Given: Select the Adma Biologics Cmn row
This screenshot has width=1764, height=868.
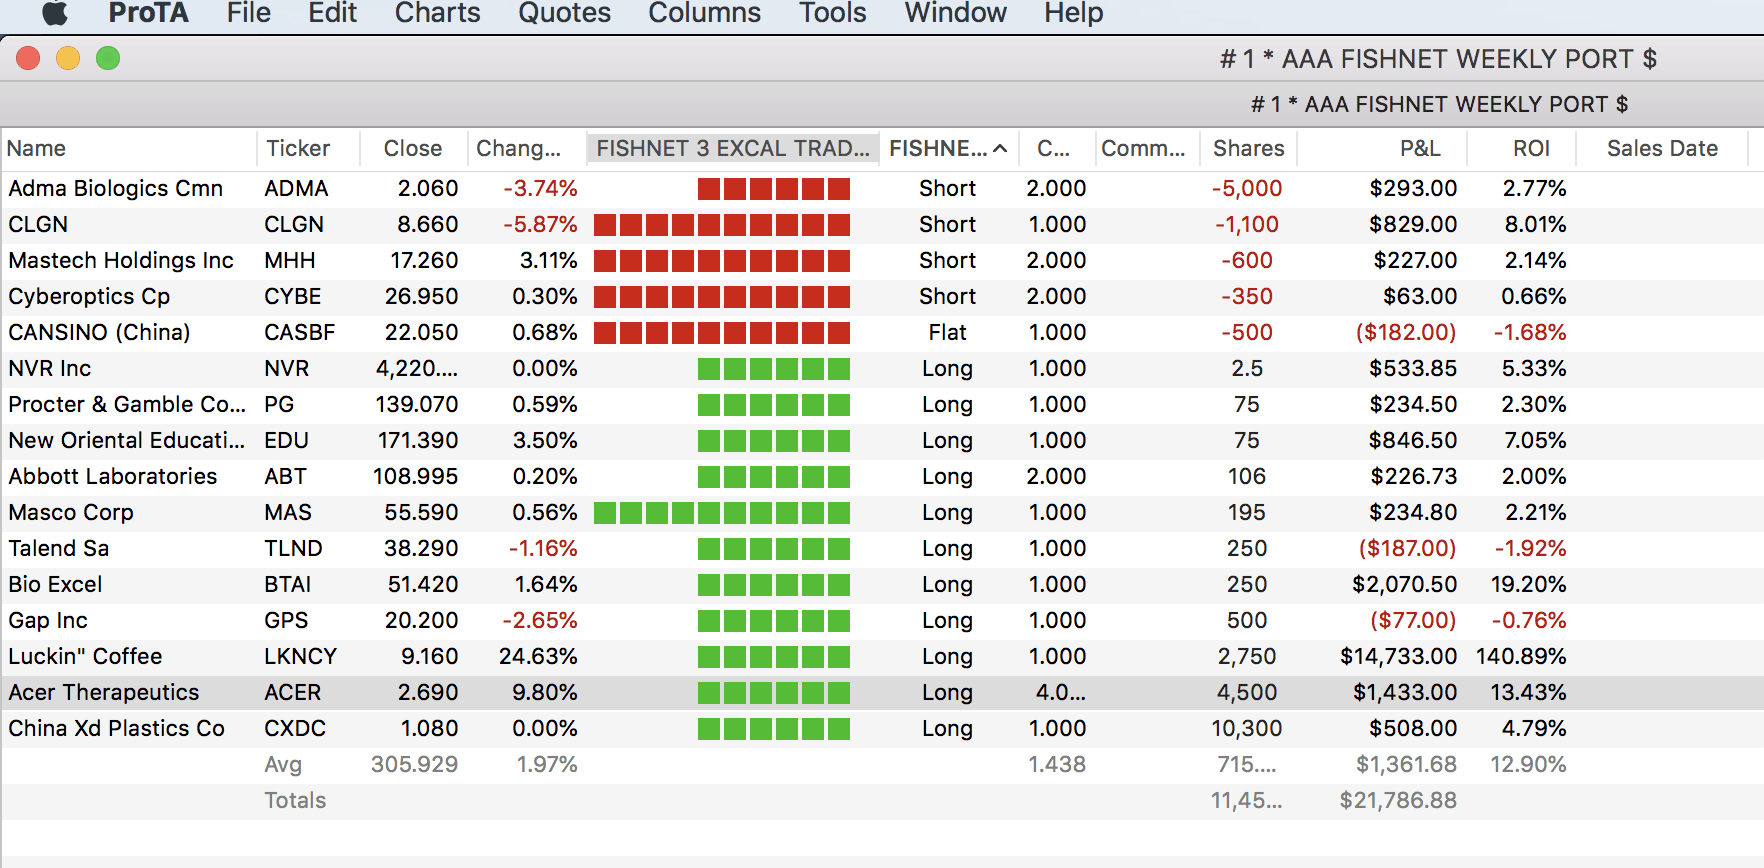Looking at the screenshot, I should point(882,188).
